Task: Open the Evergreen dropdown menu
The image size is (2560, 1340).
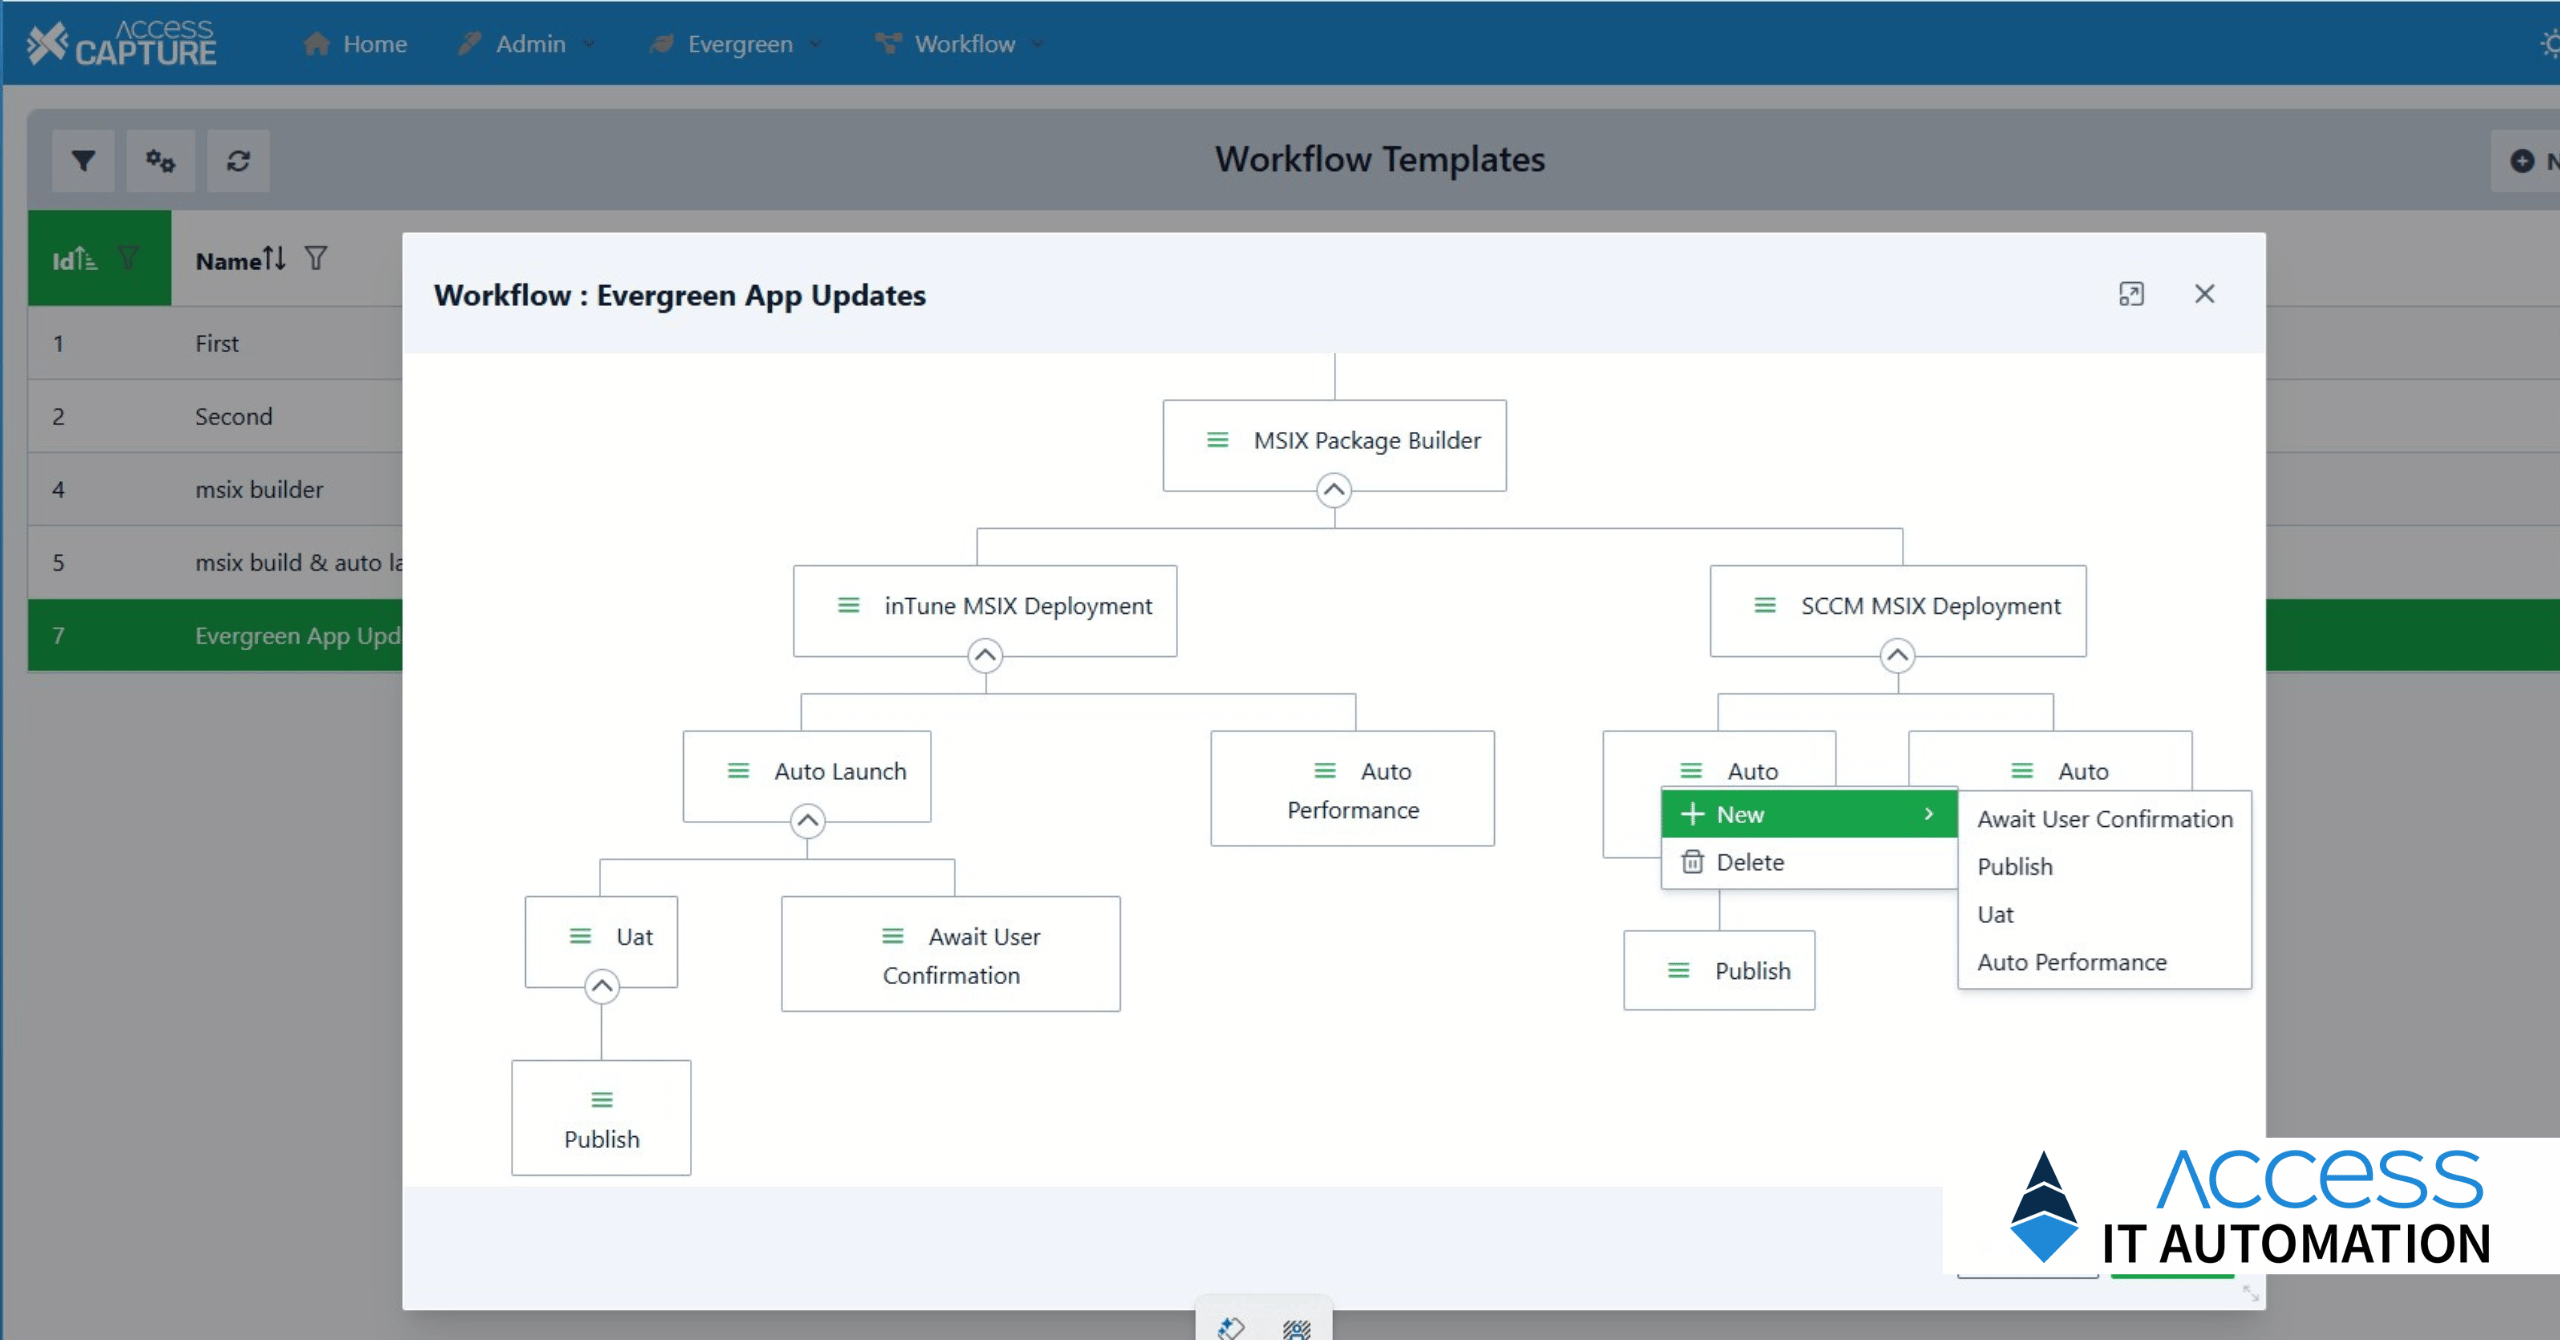Action: [x=737, y=43]
